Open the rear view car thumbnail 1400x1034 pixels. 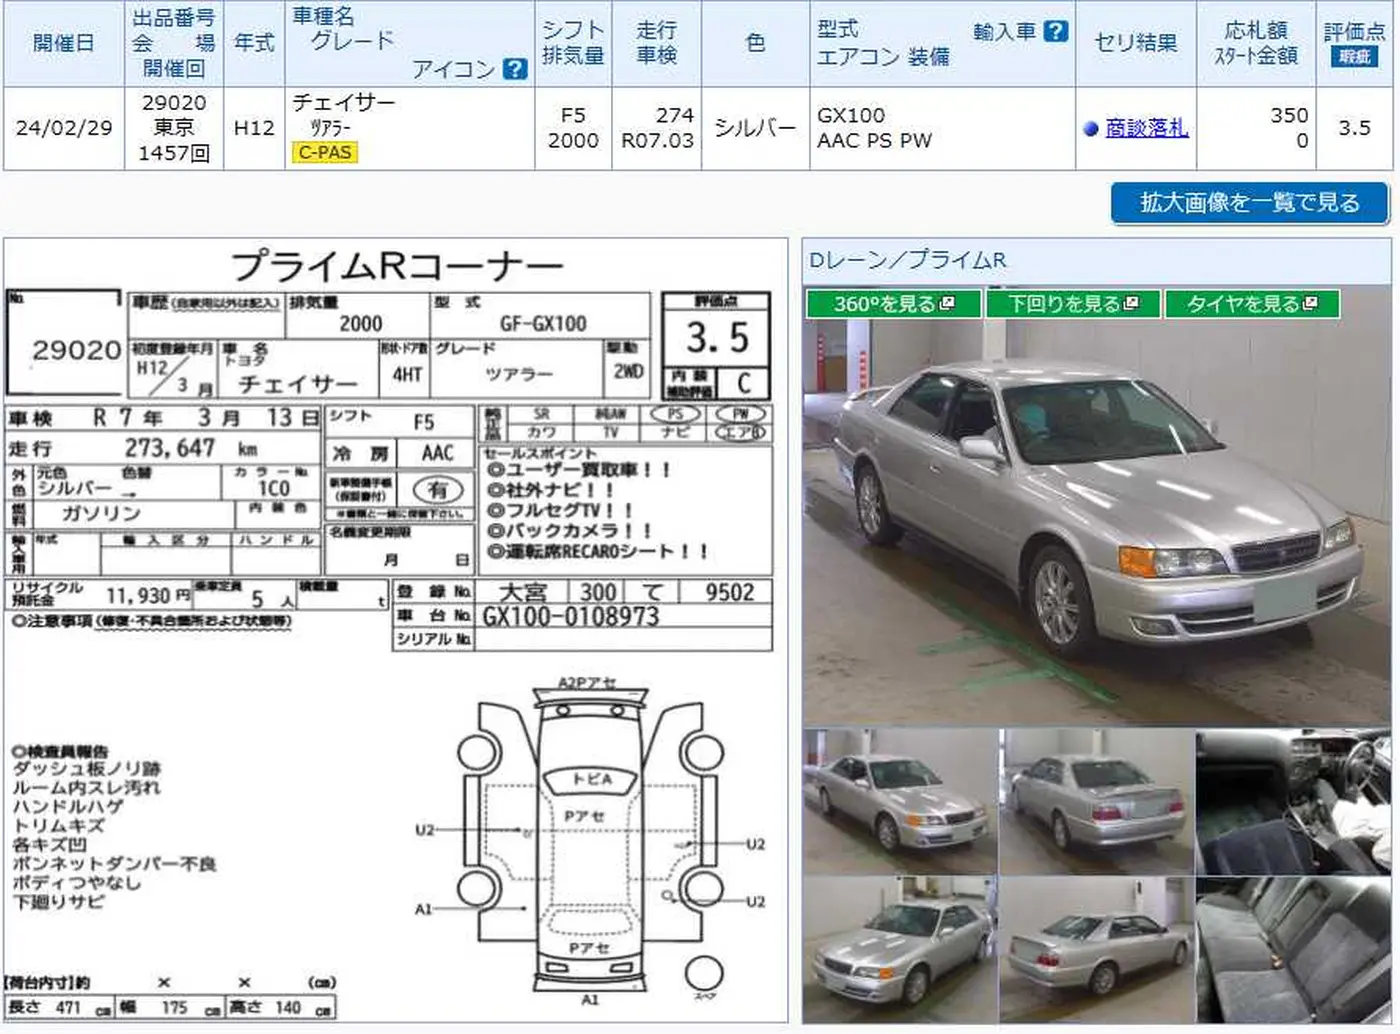click(1097, 802)
